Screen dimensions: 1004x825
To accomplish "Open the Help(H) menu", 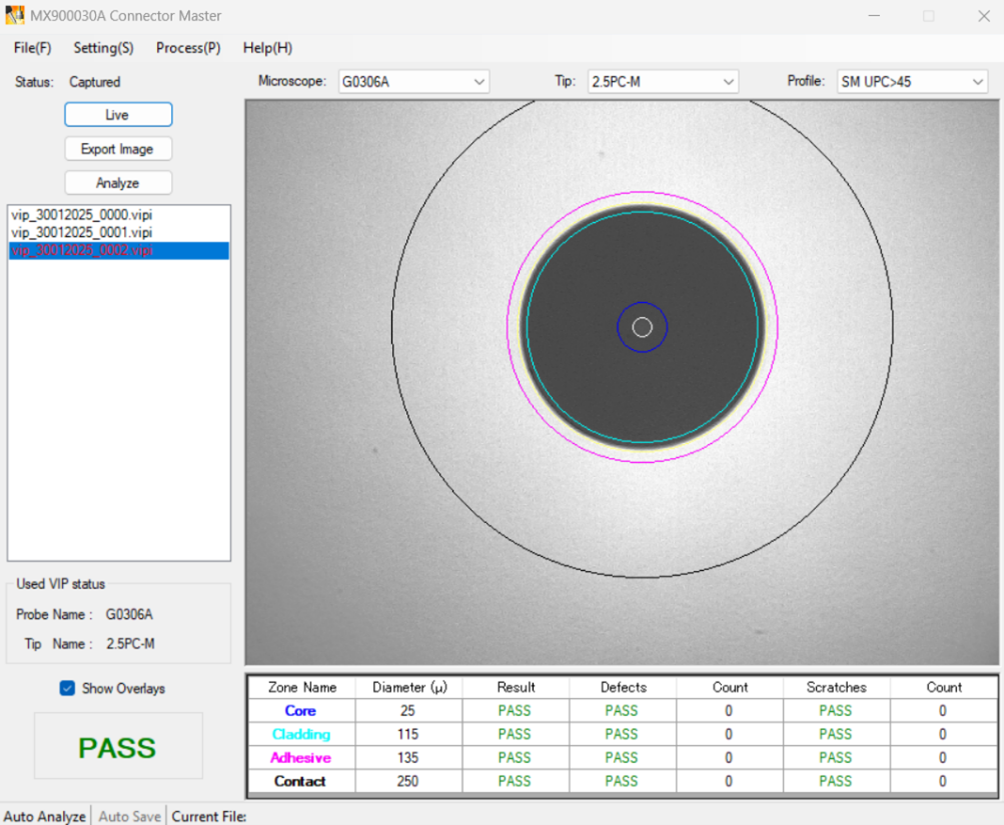I will click(267, 48).
